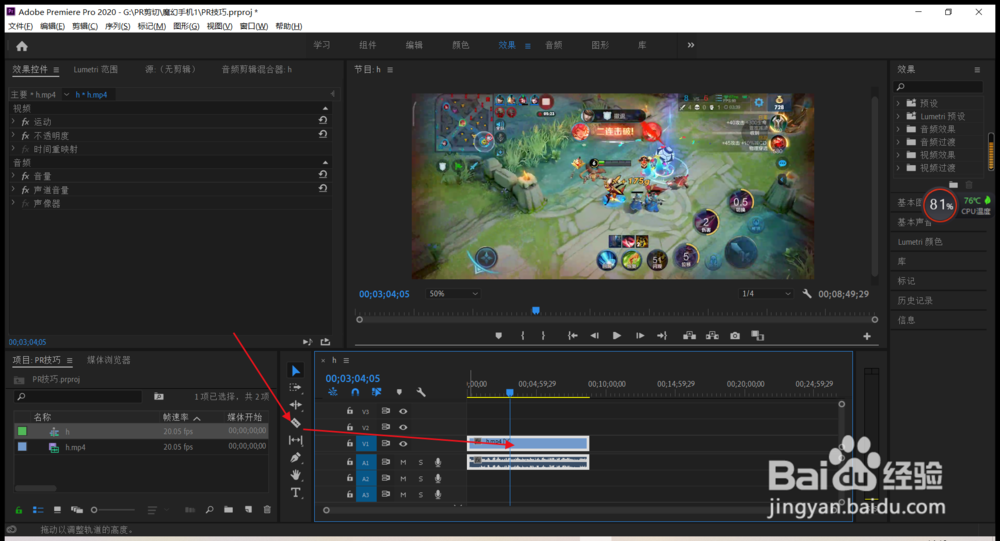
Task: Select the Pen tool
Action: [295, 457]
